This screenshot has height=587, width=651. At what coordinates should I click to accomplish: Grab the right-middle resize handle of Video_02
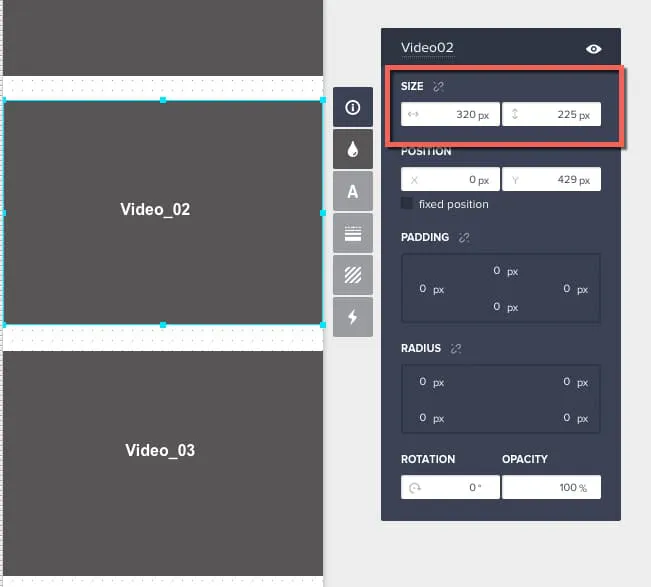pyautogui.click(x=323, y=213)
